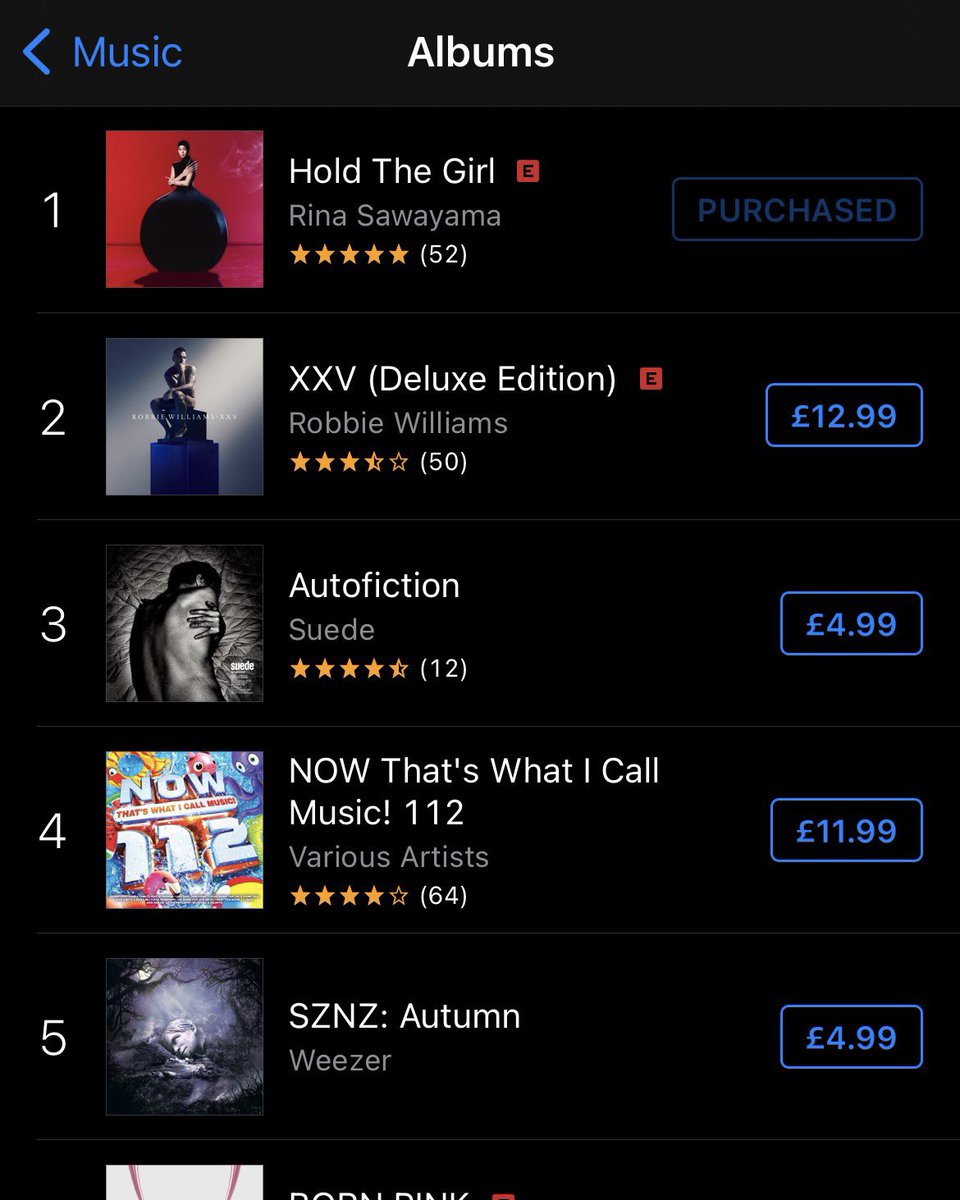Open NOW 112 album cover
Screen dimensions: 960x1200
point(185,830)
